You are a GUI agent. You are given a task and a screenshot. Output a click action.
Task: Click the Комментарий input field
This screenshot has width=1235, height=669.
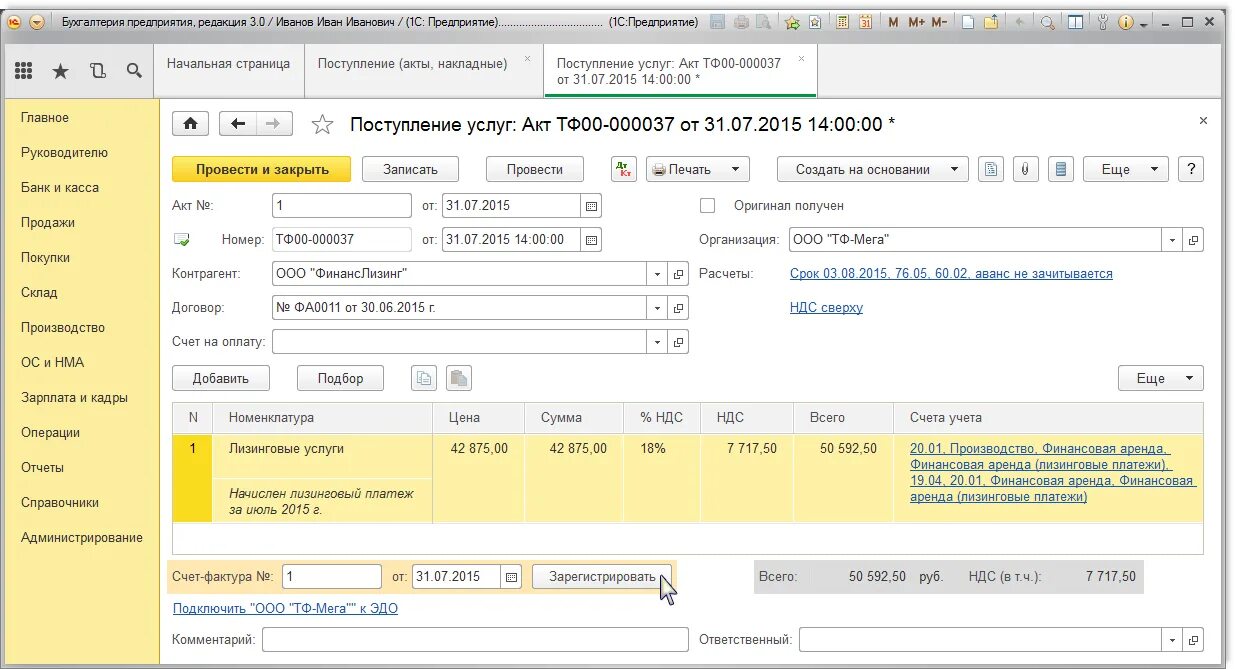coord(475,639)
